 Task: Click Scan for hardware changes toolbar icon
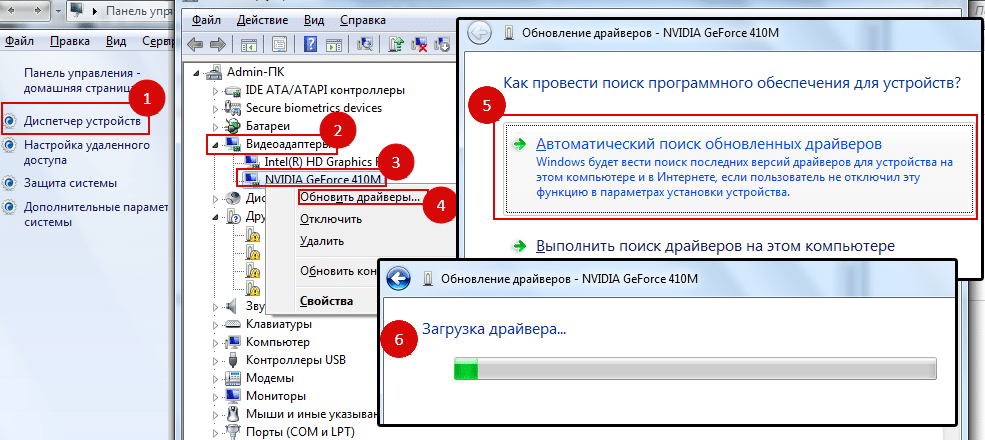[x=366, y=44]
